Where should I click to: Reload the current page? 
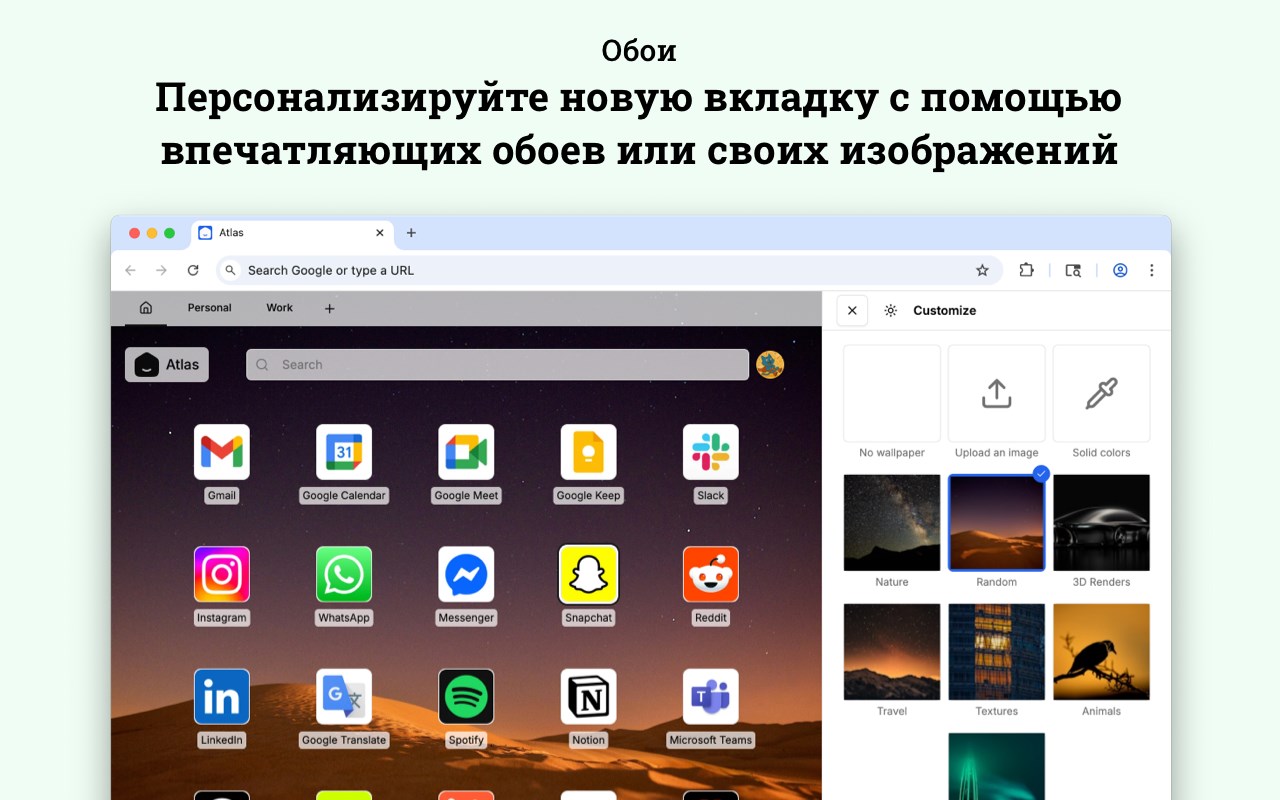click(x=193, y=270)
